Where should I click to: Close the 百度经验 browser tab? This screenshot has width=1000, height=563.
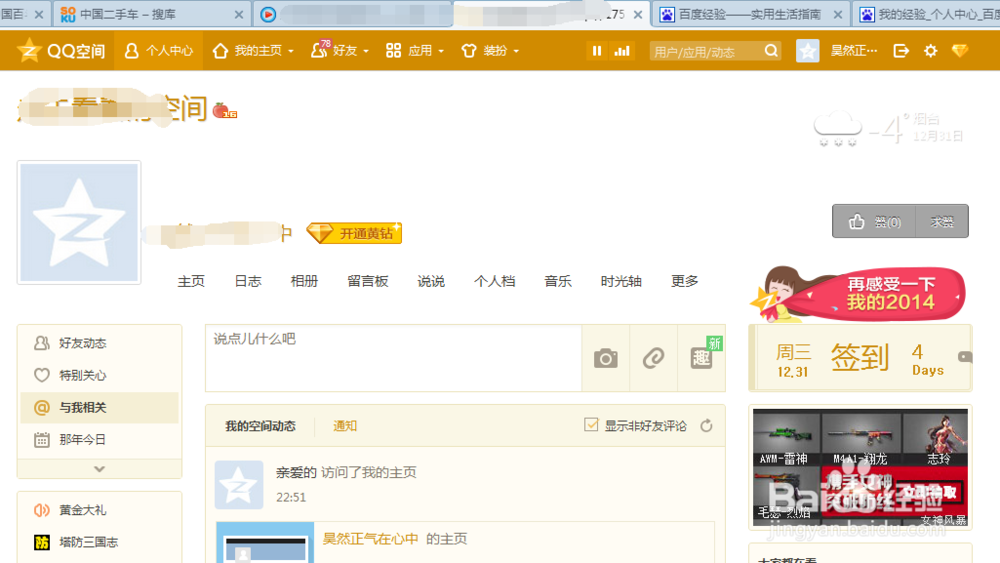(838, 14)
